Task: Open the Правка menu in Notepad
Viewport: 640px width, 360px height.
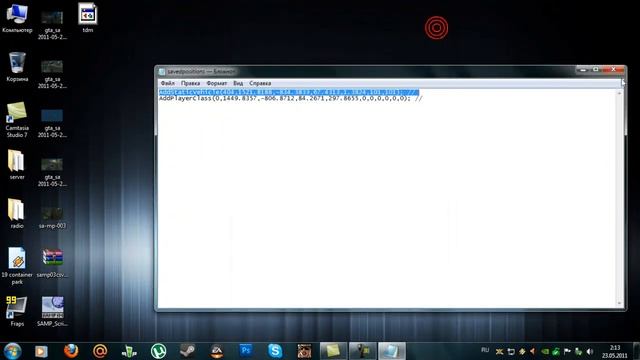Action: click(190, 83)
